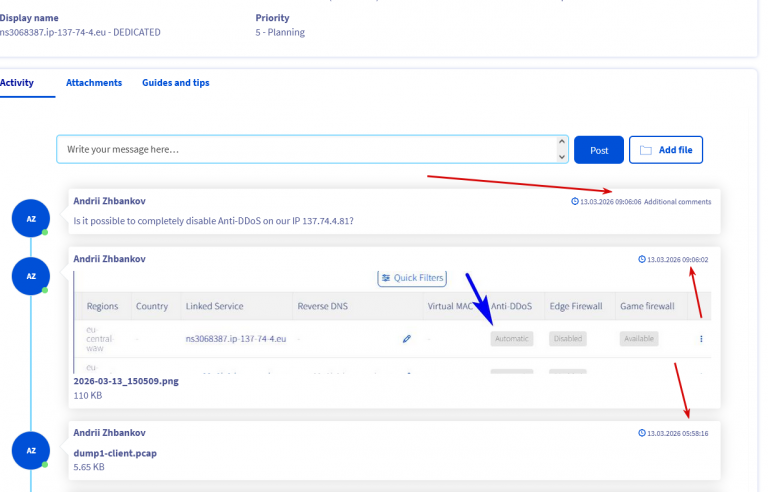Click the AZ avatar beside Anti-DDoS question
Viewport: 768px width, 492px height.
click(x=31, y=219)
